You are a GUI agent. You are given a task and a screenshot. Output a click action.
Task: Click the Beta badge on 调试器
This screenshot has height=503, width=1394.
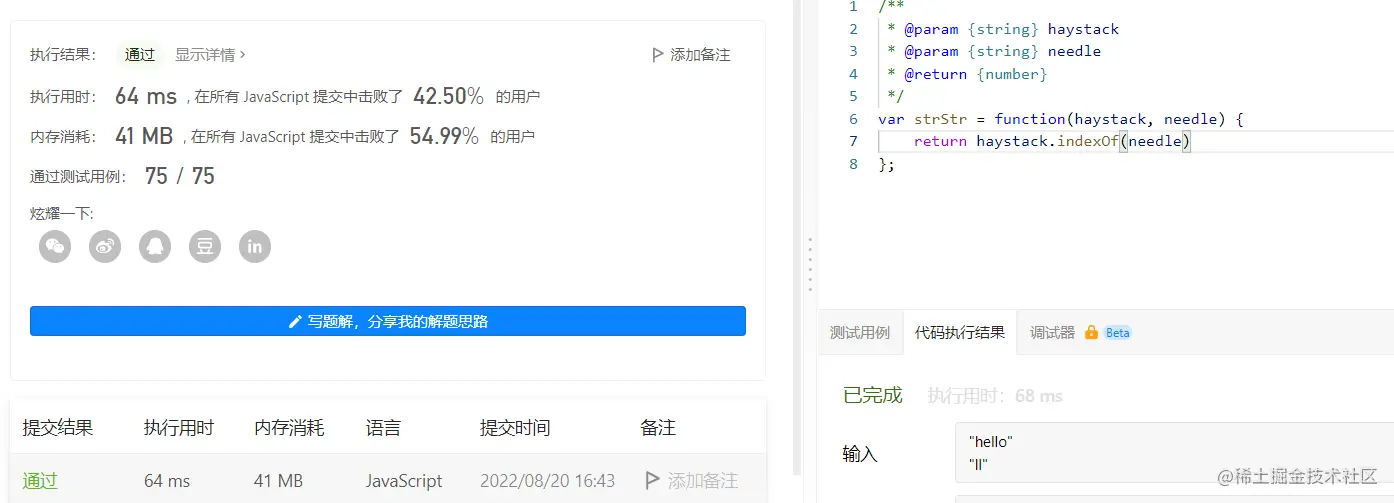point(1118,333)
